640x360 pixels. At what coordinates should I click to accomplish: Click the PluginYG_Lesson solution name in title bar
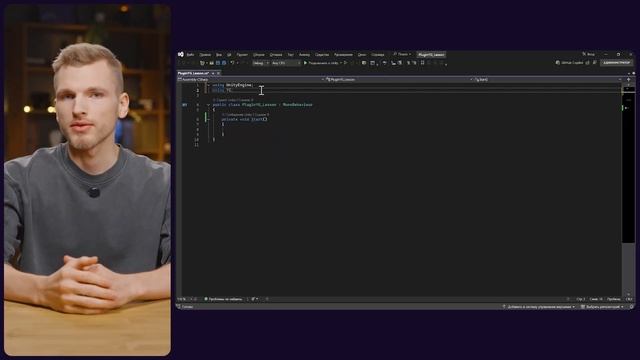coord(431,54)
